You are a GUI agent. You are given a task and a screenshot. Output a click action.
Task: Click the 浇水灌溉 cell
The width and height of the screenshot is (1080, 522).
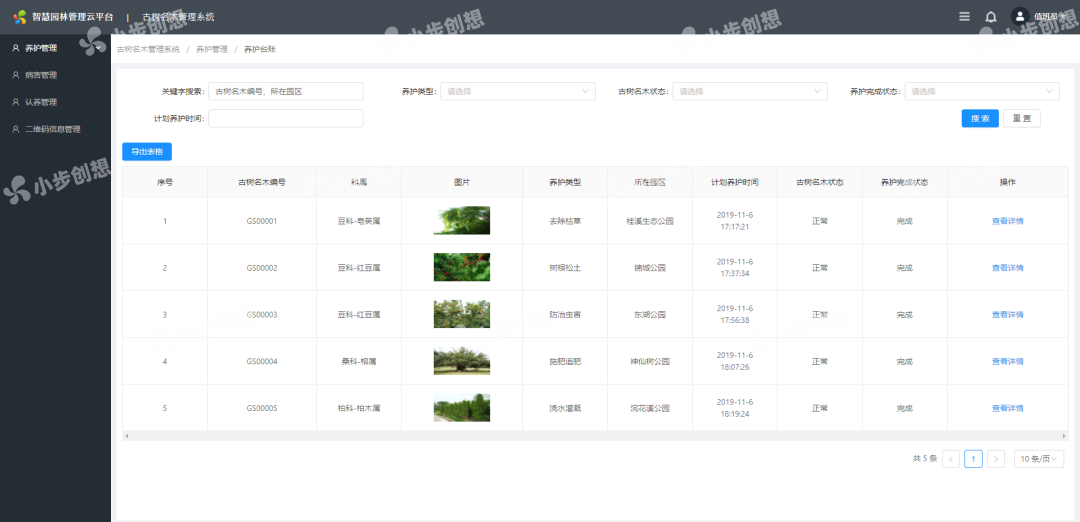coord(565,408)
